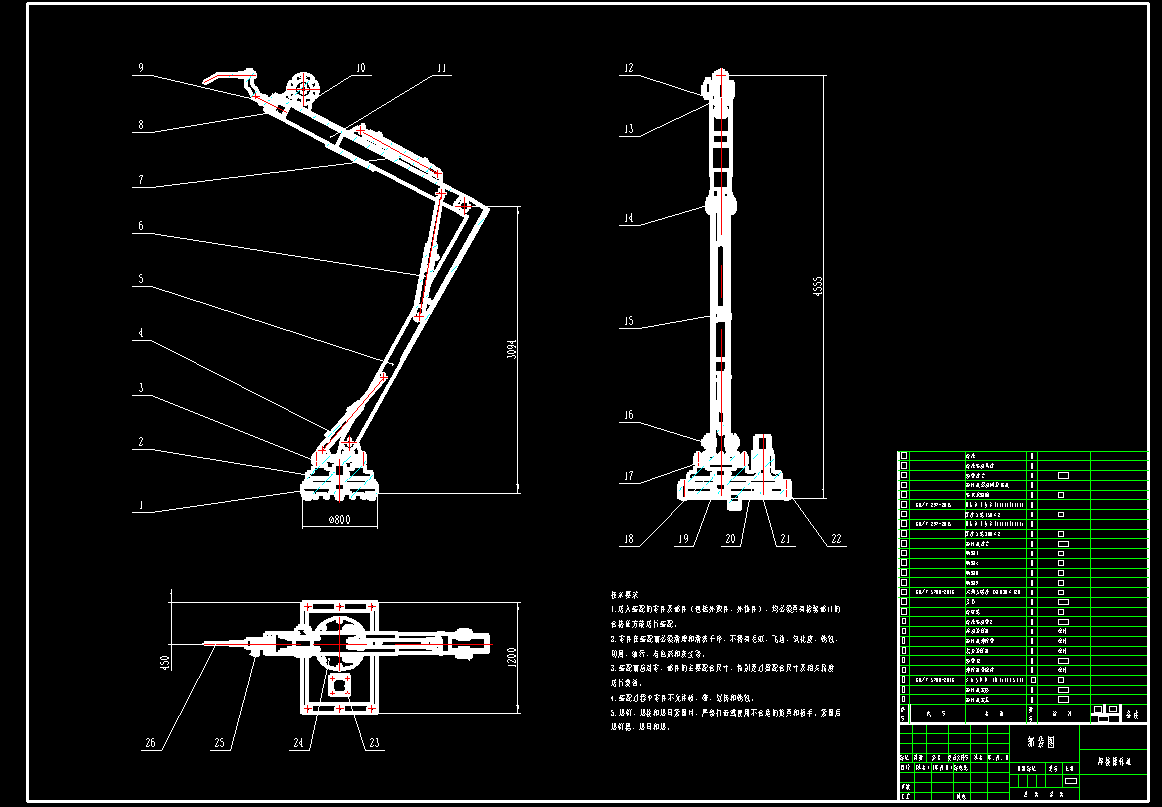Screen dimensions: 1162x807
Task: Click the first GB/T 297 standard entry
Action: 935,503
